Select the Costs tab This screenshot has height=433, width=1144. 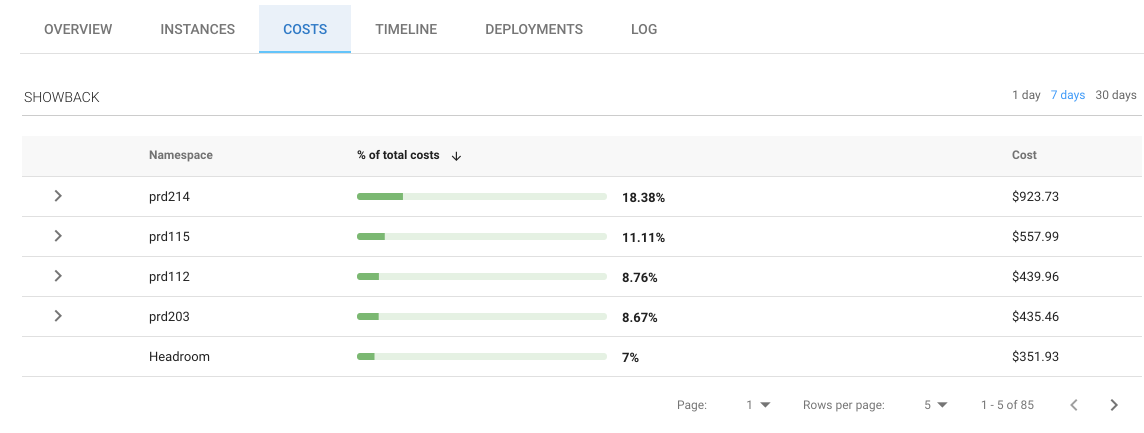(305, 29)
